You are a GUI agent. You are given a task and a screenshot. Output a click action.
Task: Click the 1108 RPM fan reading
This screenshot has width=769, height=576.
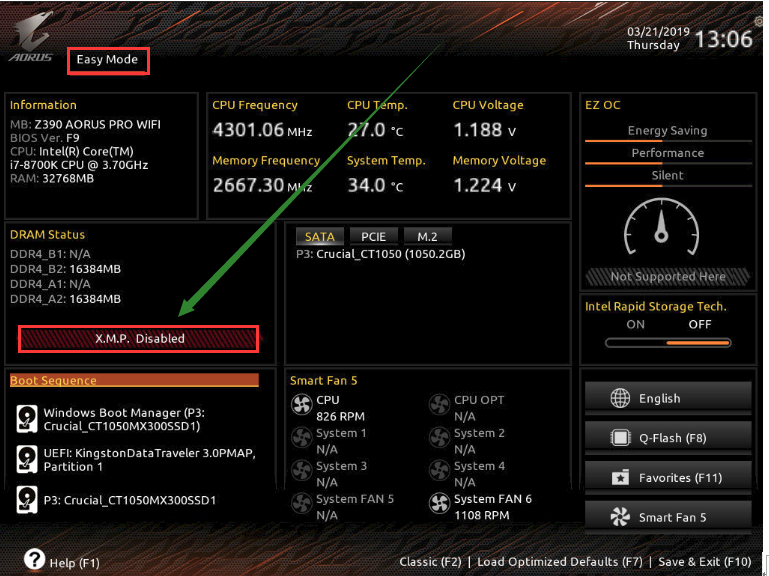click(x=482, y=515)
